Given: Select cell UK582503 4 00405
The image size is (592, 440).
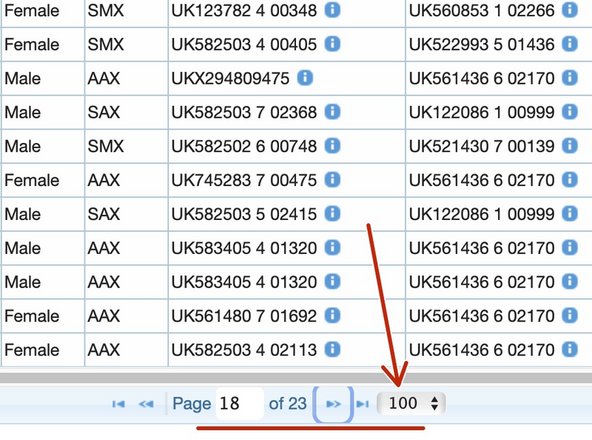Looking at the screenshot, I should [287, 44].
